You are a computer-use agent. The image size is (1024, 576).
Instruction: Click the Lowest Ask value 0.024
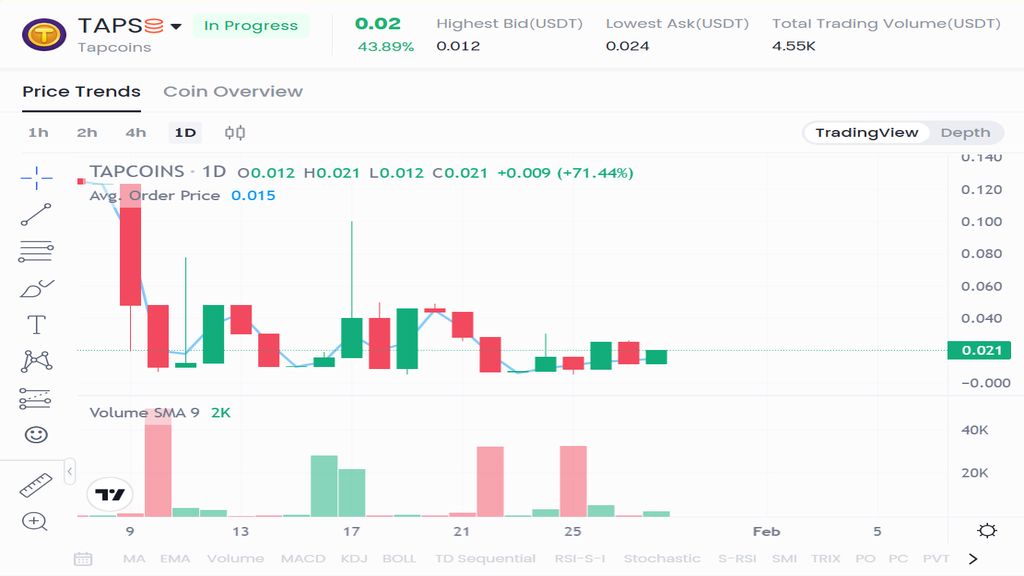(628, 46)
